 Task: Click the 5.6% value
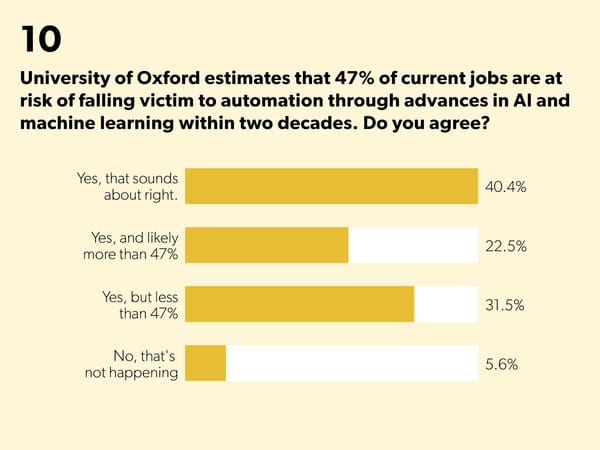pyautogui.click(x=501, y=364)
